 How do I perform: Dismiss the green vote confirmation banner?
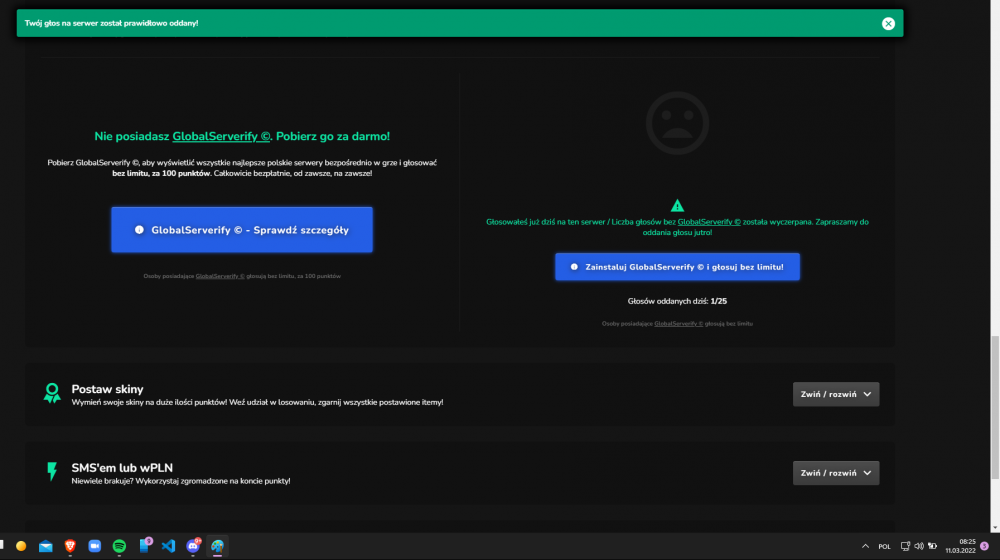click(888, 24)
